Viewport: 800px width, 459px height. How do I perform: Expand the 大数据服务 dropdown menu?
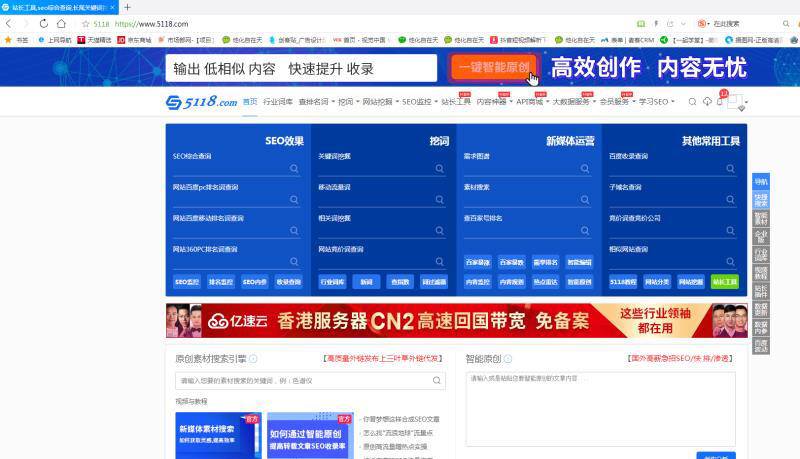click(574, 102)
